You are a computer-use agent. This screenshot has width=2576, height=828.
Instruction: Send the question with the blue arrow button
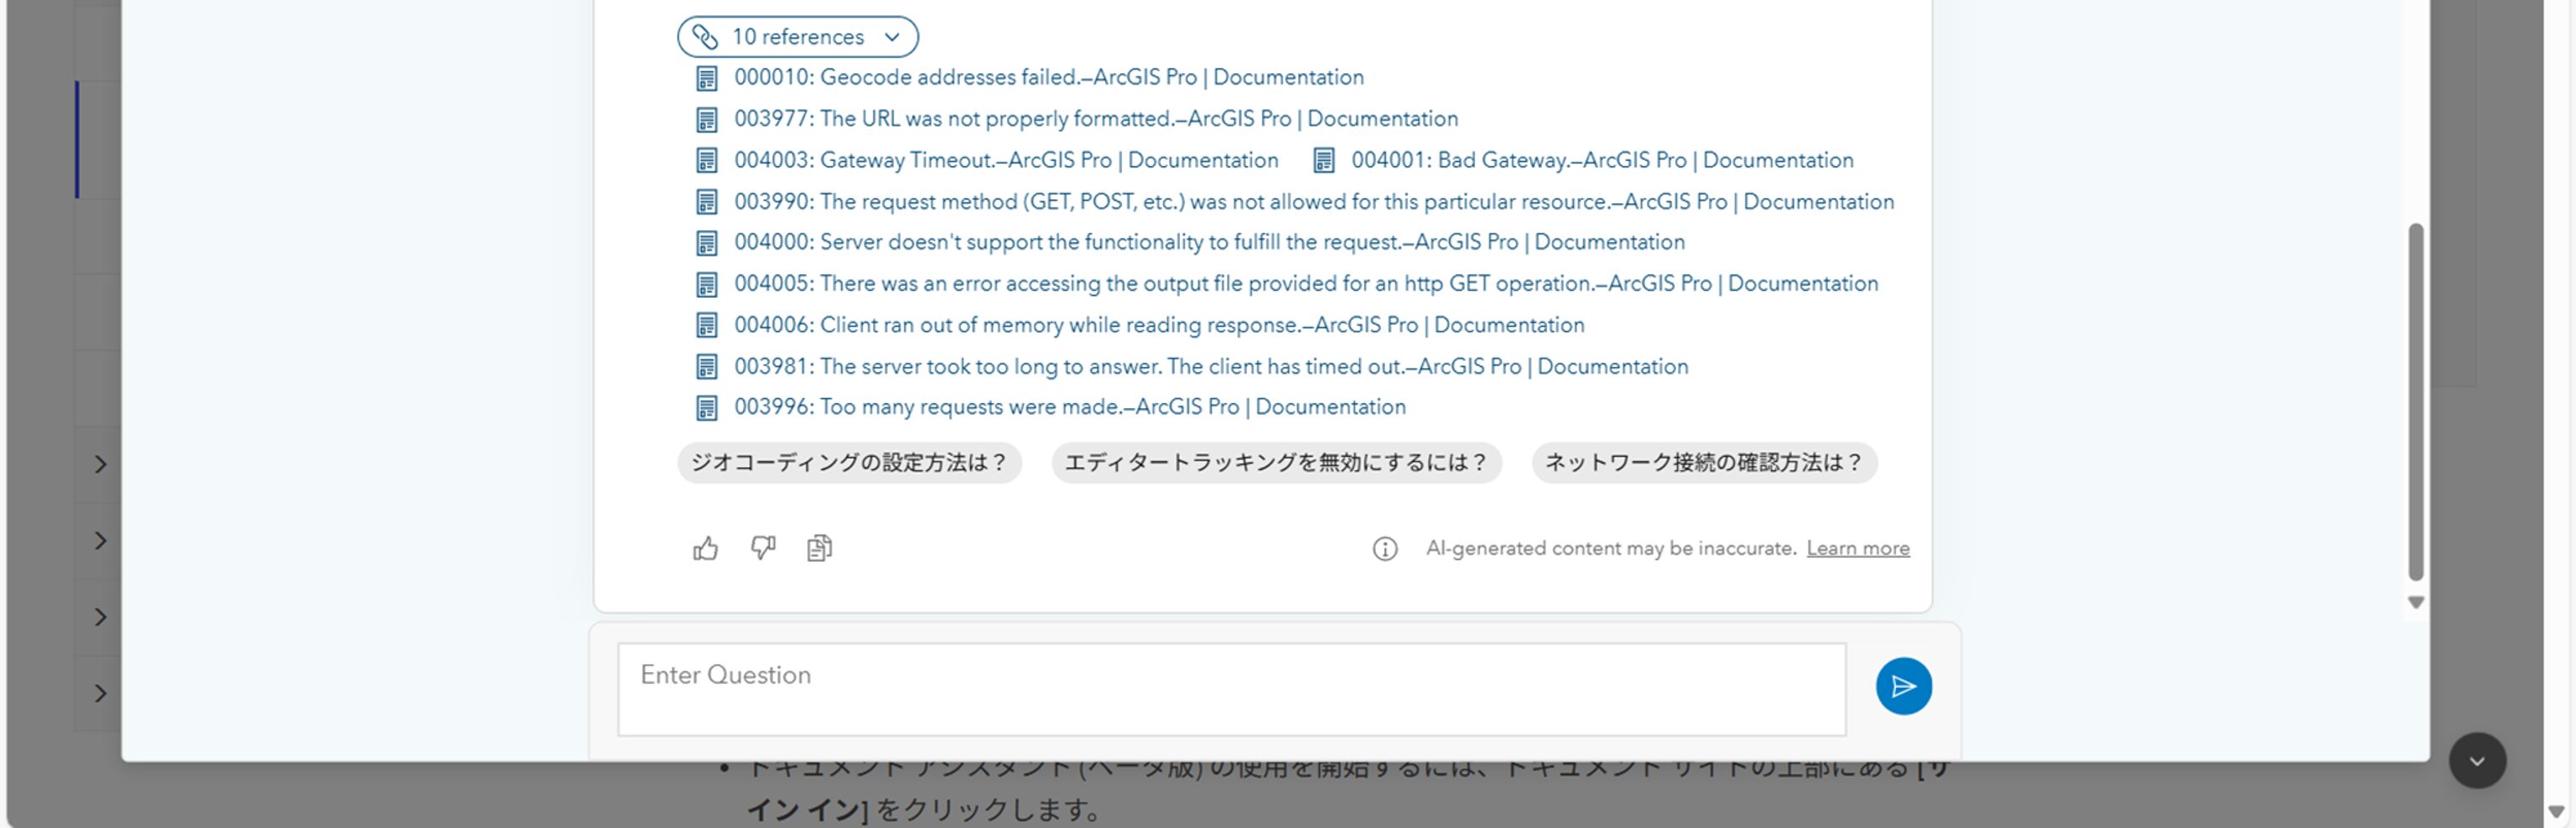1903,686
